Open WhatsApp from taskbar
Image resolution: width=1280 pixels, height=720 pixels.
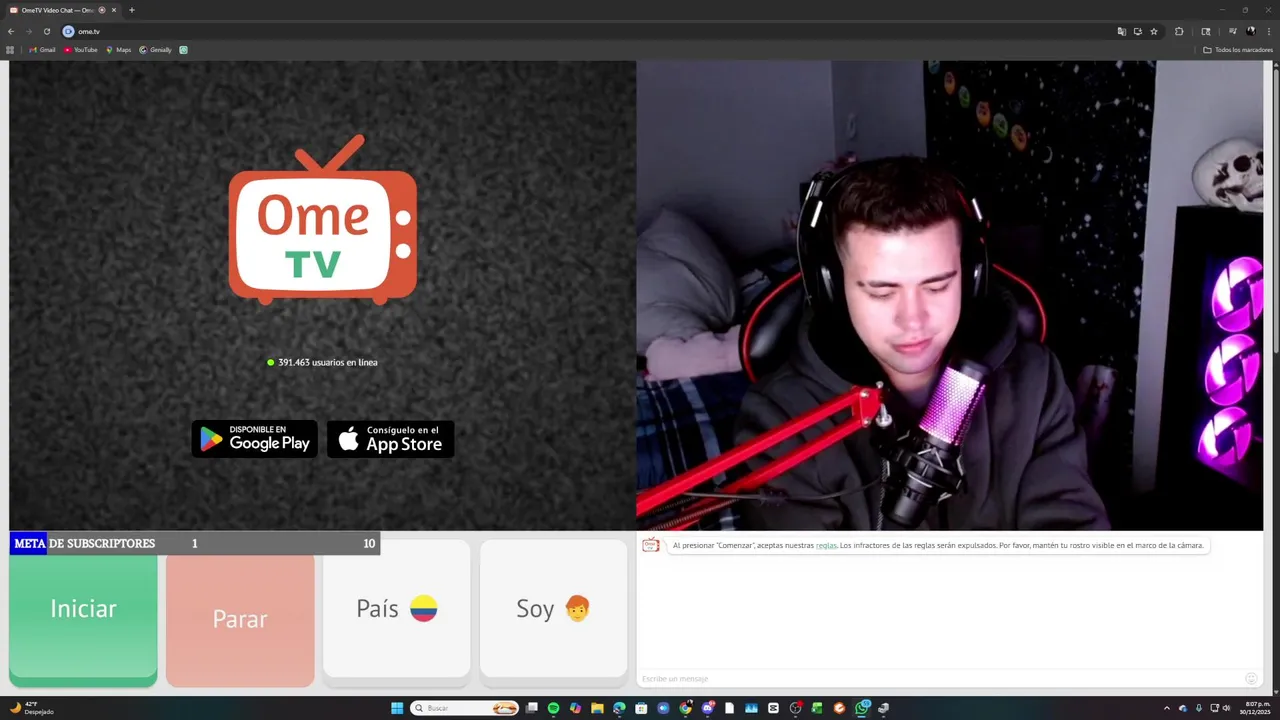tap(861, 708)
